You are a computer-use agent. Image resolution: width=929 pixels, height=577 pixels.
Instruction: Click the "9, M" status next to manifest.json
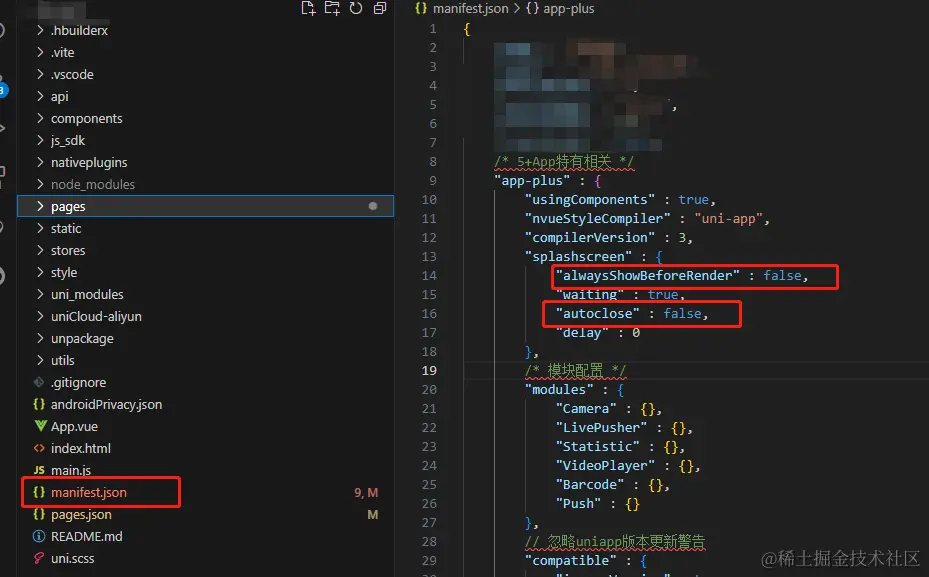click(366, 492)
